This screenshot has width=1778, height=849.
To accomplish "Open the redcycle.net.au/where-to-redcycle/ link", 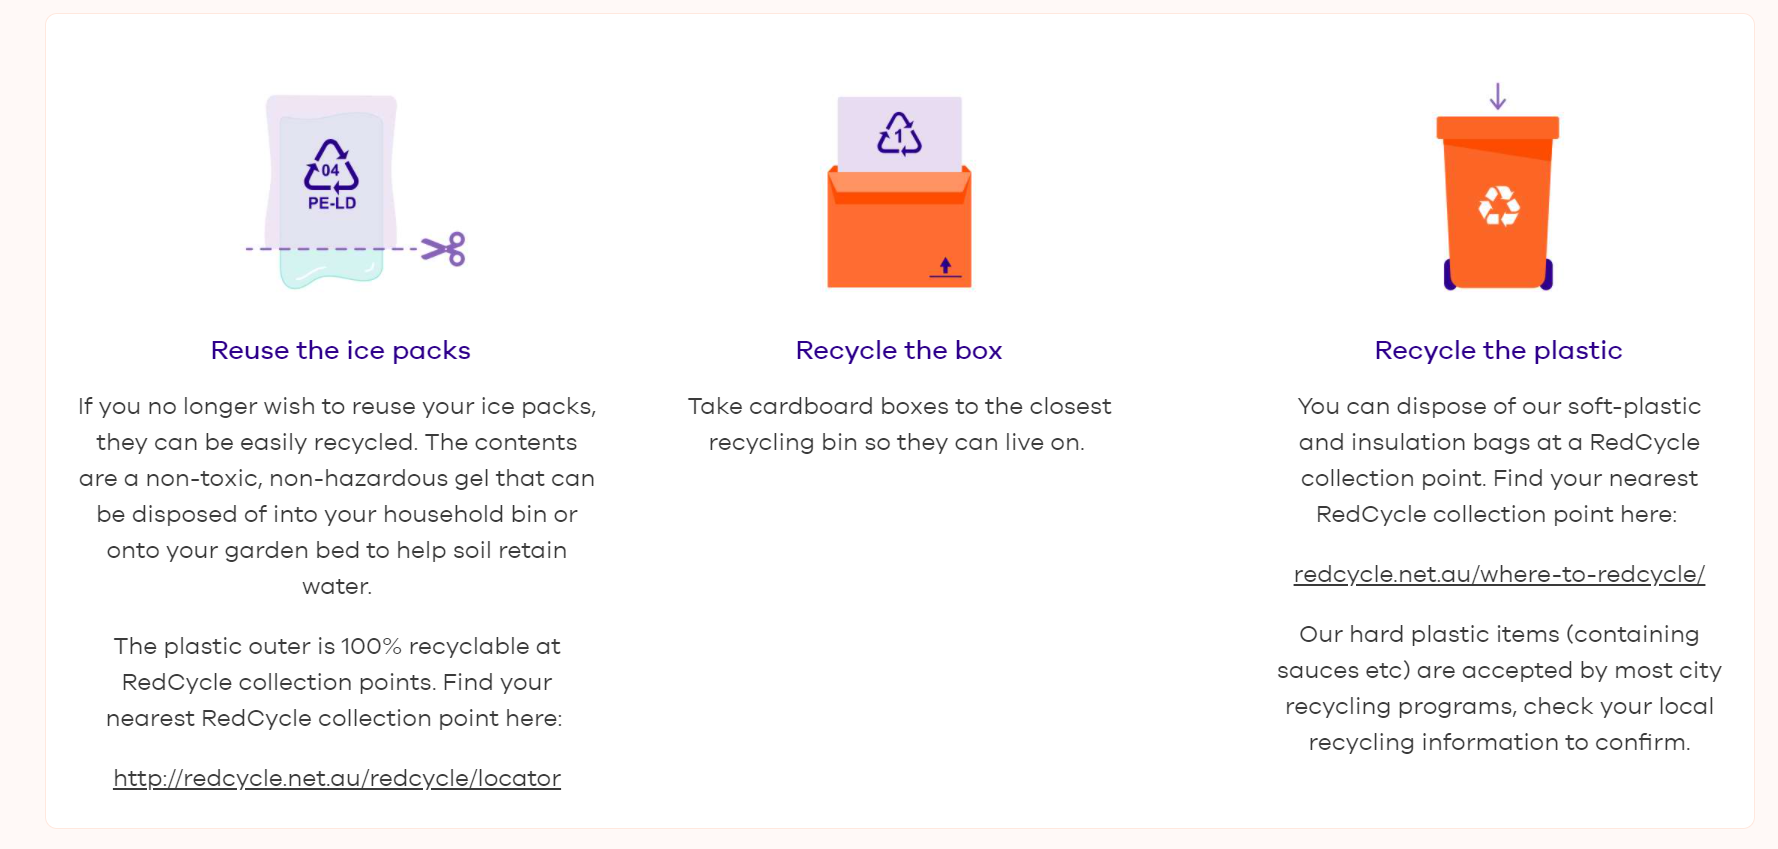I will click(x=1499, y=574).
